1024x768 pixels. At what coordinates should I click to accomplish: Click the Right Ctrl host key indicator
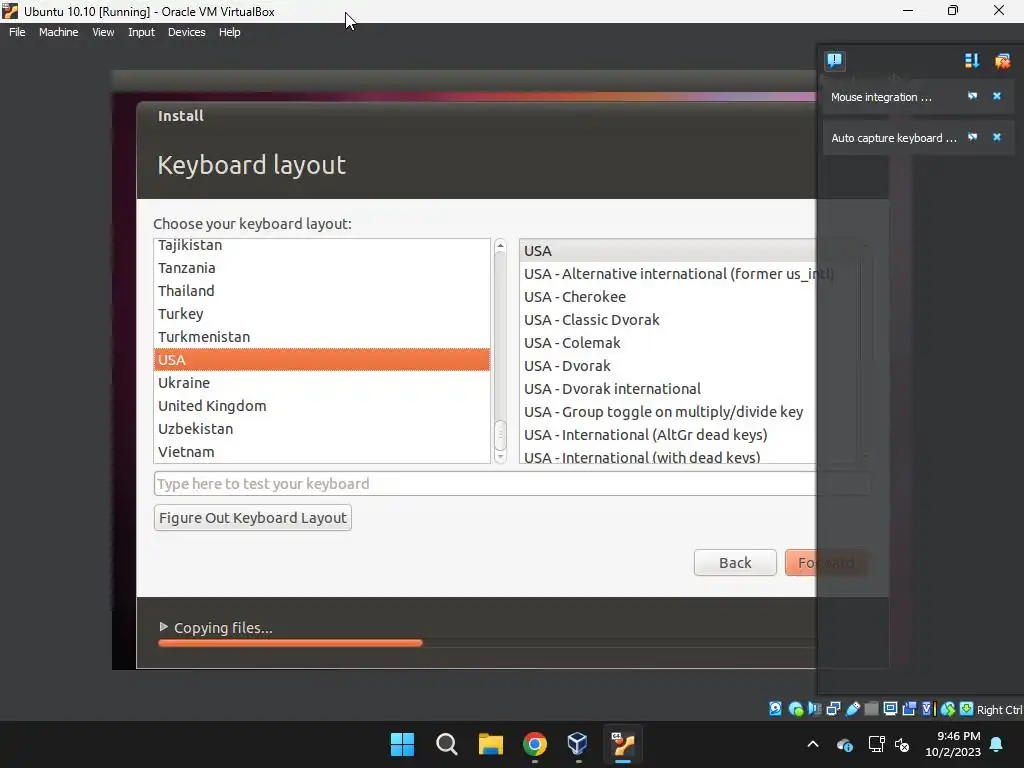[x=999, y=710]
